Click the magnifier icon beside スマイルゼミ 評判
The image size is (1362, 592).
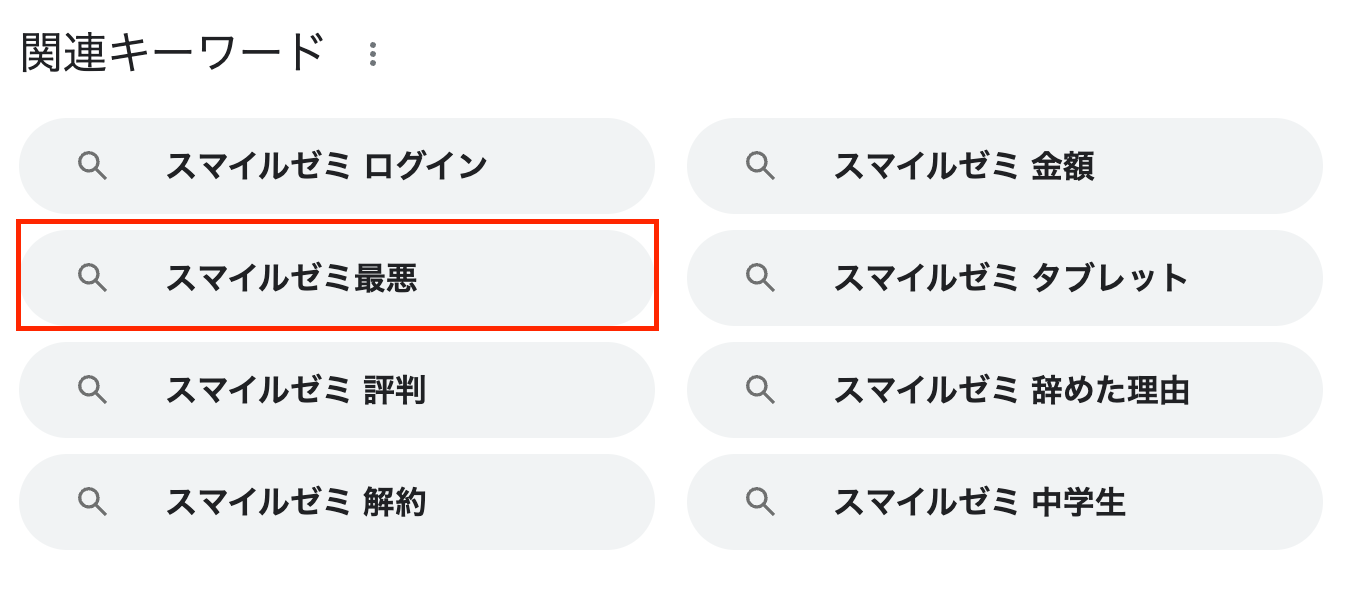pyautogui.click(x=94, y=391)
